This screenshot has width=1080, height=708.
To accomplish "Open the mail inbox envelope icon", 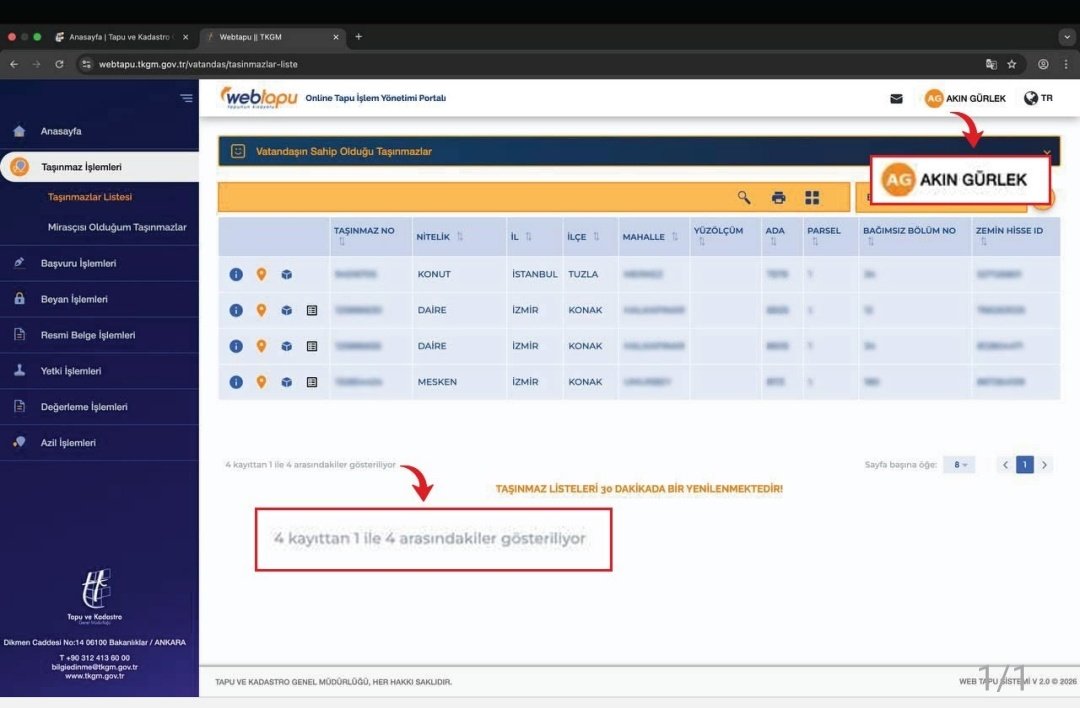I will [x=896, y=98].
